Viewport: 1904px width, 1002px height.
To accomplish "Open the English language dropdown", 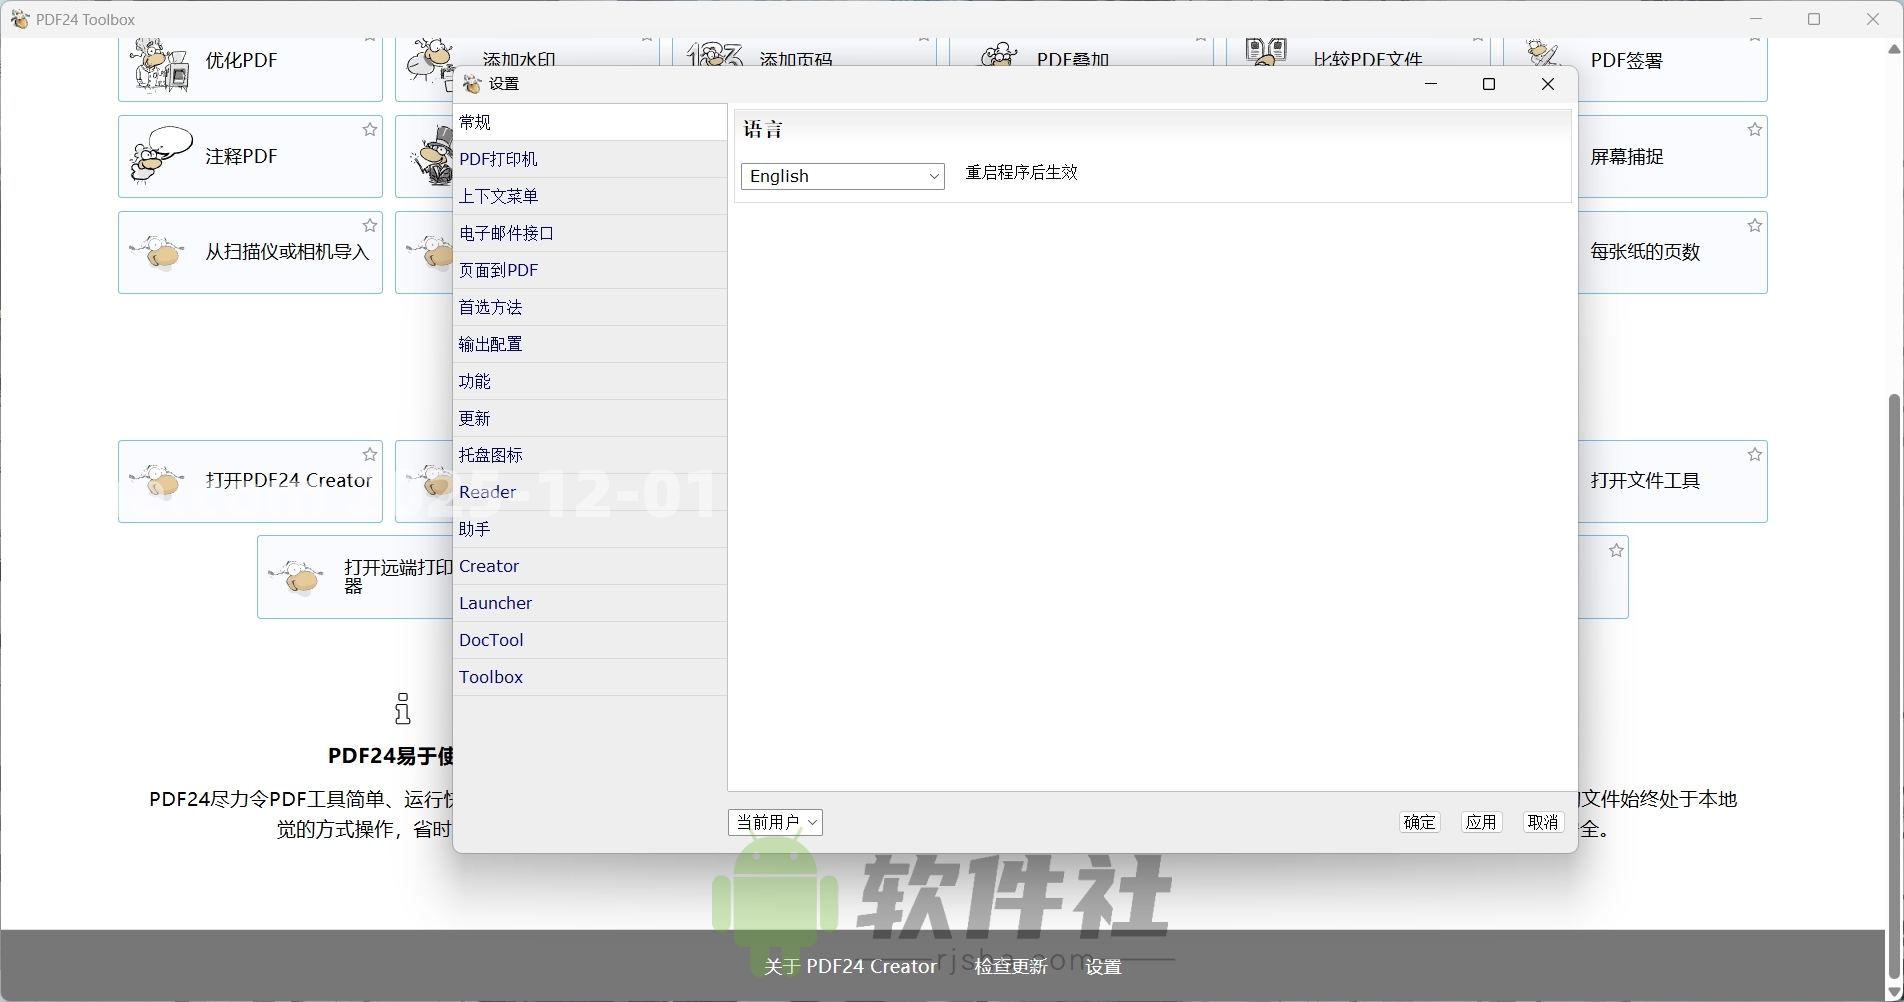I will (x=842, y=176).
